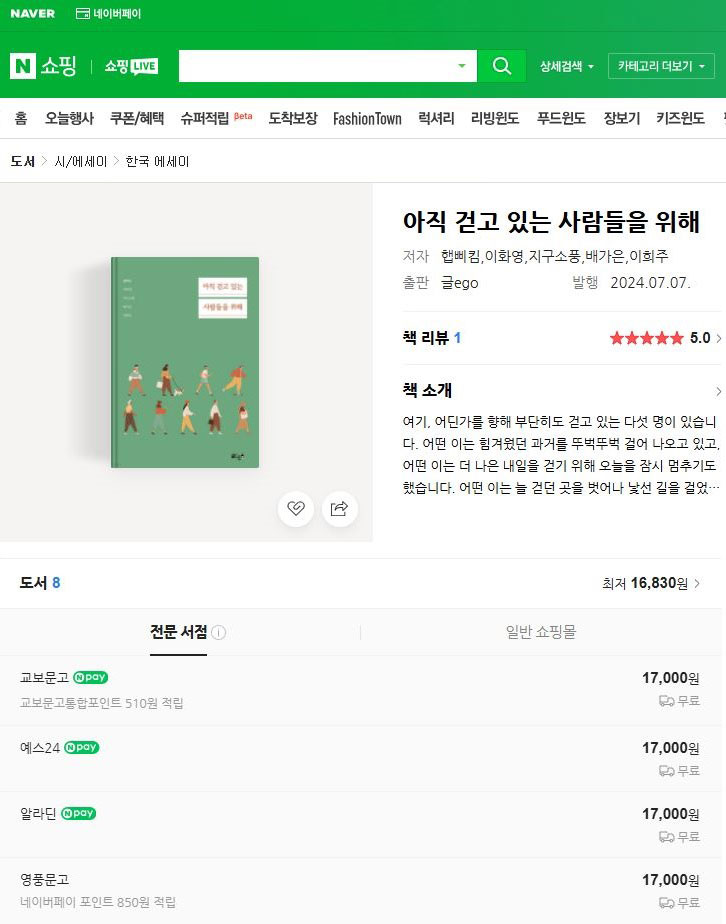Go to N 쇼핑 home logo
726x924 pixels.
click(43, 65)
